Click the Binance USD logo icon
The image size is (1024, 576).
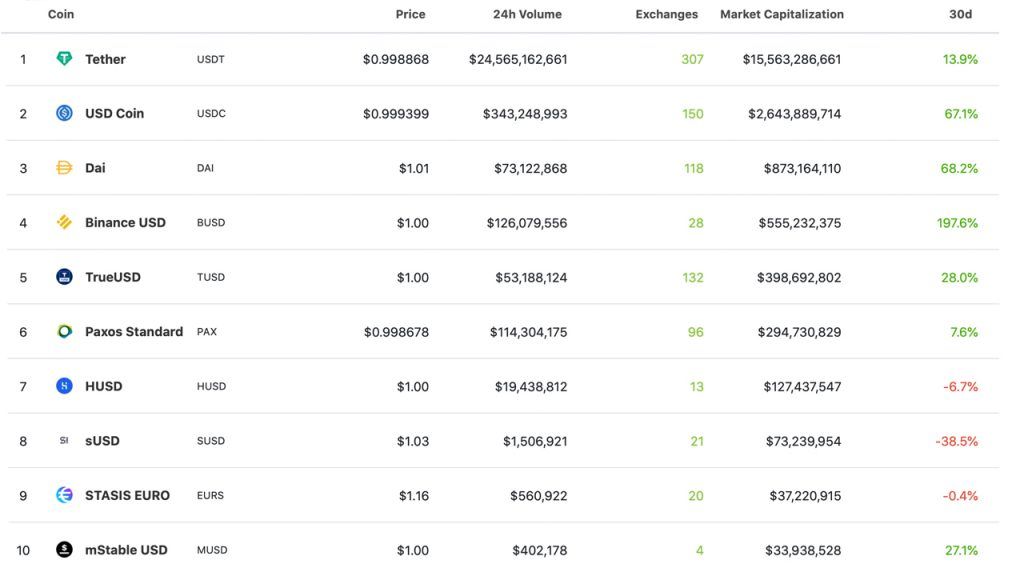(63, 222)
